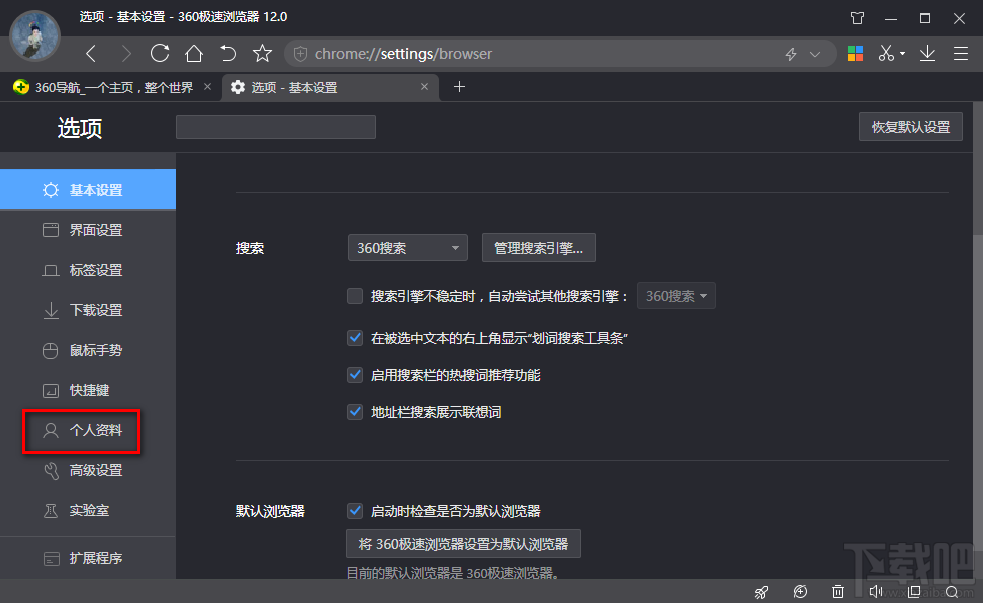The image size is (983, 603).
Task: Click the scissors screenshot tool
Action: pos(886,54)
